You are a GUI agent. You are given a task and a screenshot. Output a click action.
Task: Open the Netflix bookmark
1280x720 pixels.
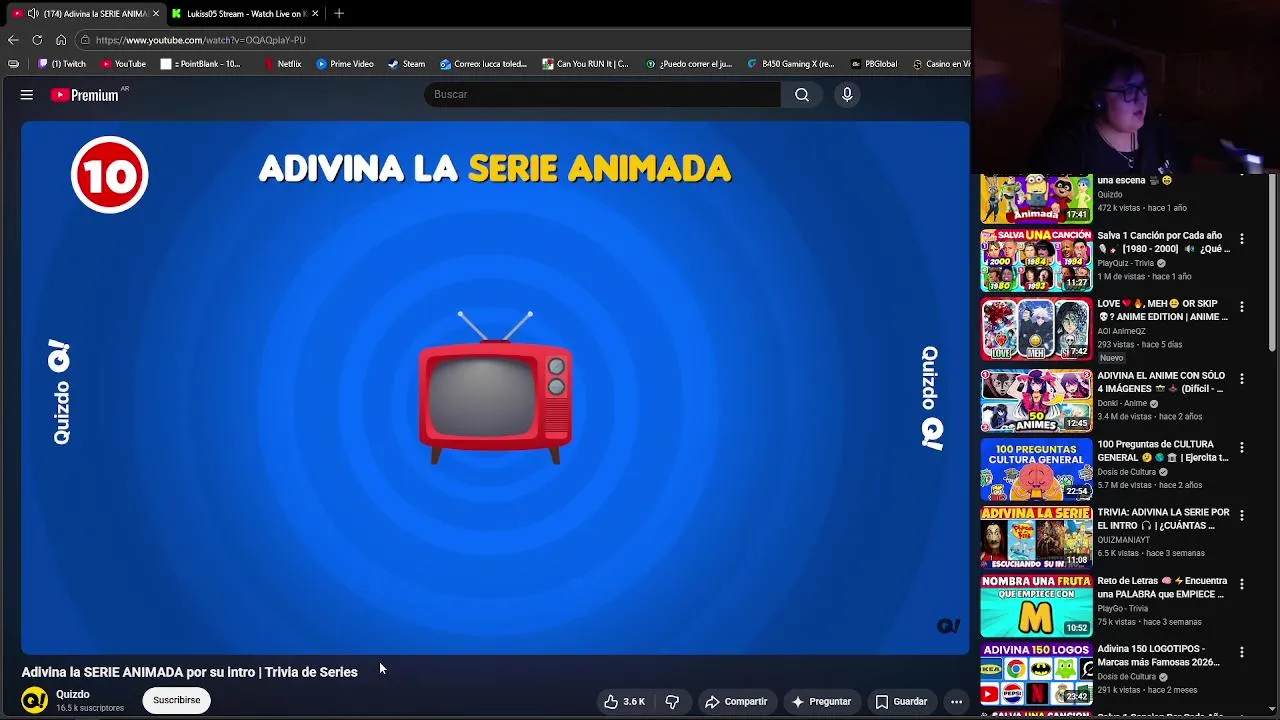pos(283,64)
